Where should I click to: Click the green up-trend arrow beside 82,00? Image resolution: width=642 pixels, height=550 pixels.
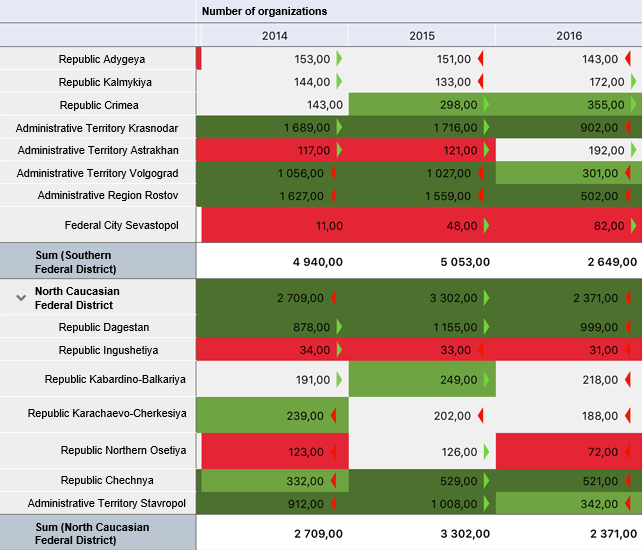[634, 226]
